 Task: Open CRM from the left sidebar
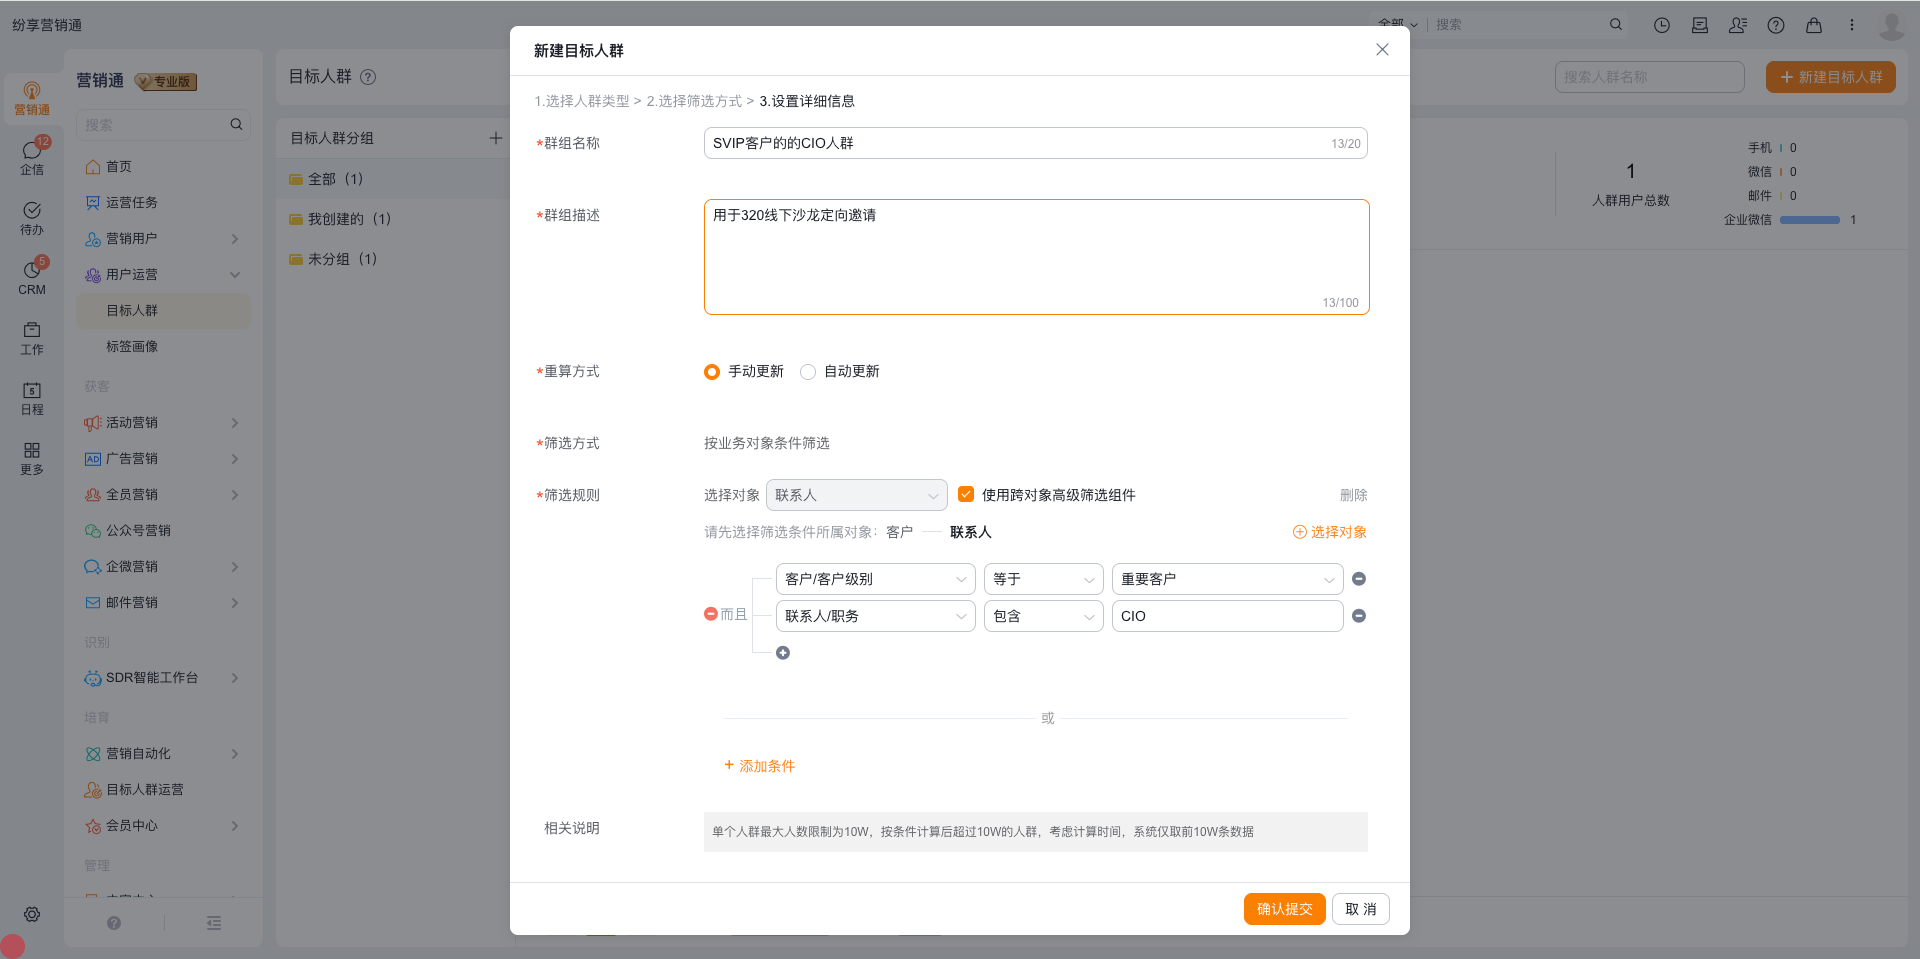[x=32, y=277]
